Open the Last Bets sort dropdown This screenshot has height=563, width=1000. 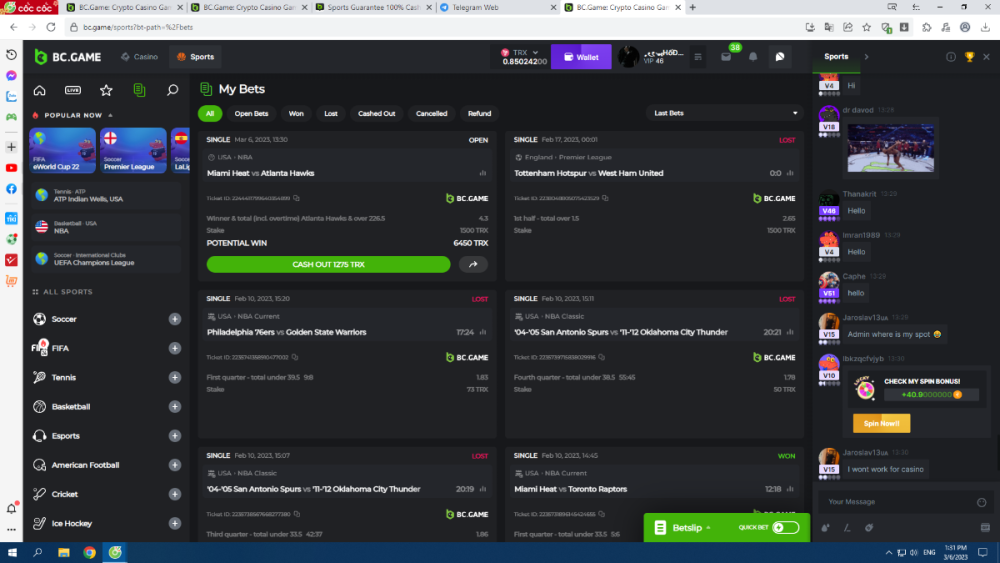pyautogui.click(x=725, y=113)
